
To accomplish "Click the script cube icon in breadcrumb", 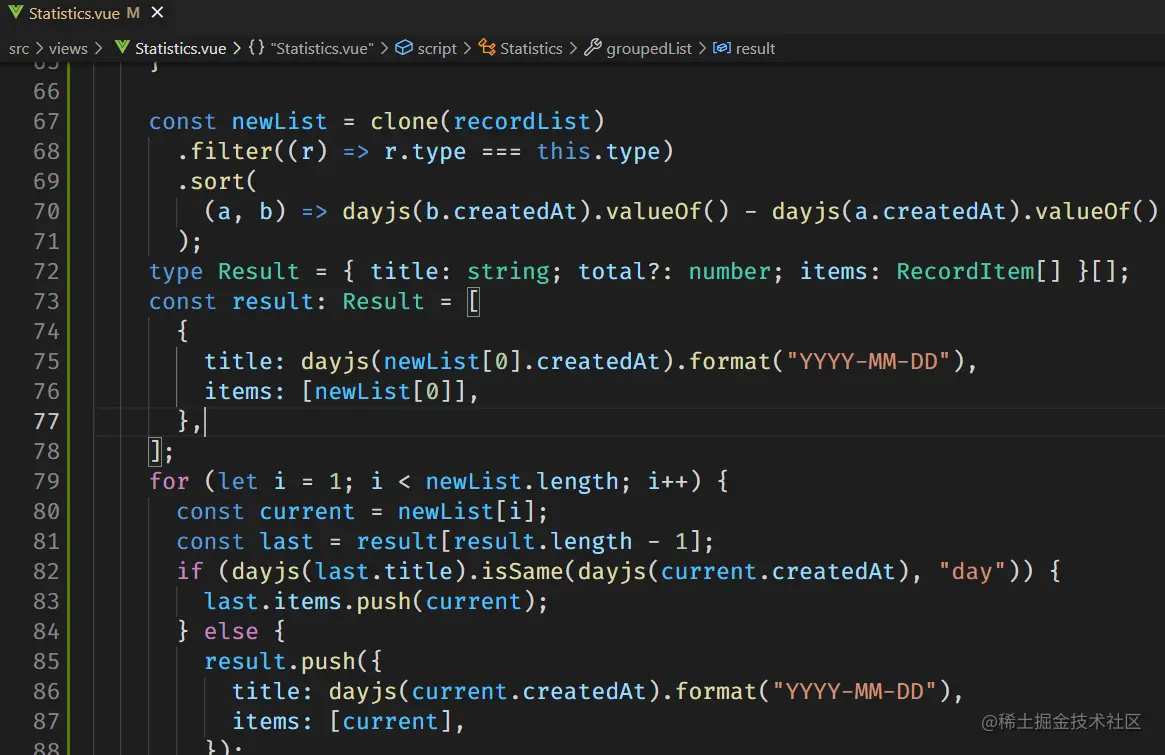I will pyautogui.click(x=403, y=48).
